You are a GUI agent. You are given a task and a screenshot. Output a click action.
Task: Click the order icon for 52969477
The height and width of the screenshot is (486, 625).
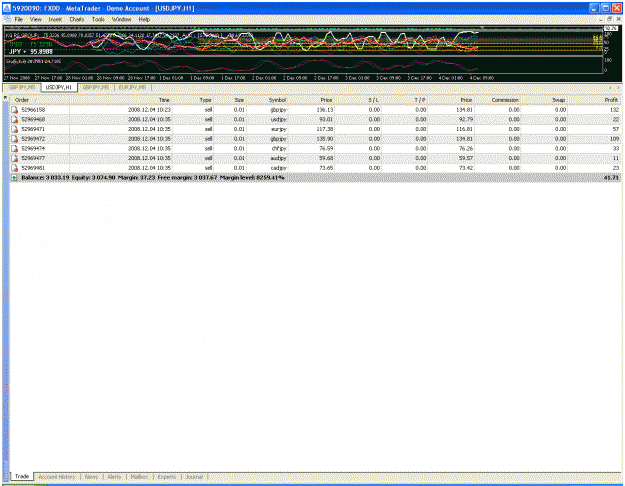[x=14, y=158]
